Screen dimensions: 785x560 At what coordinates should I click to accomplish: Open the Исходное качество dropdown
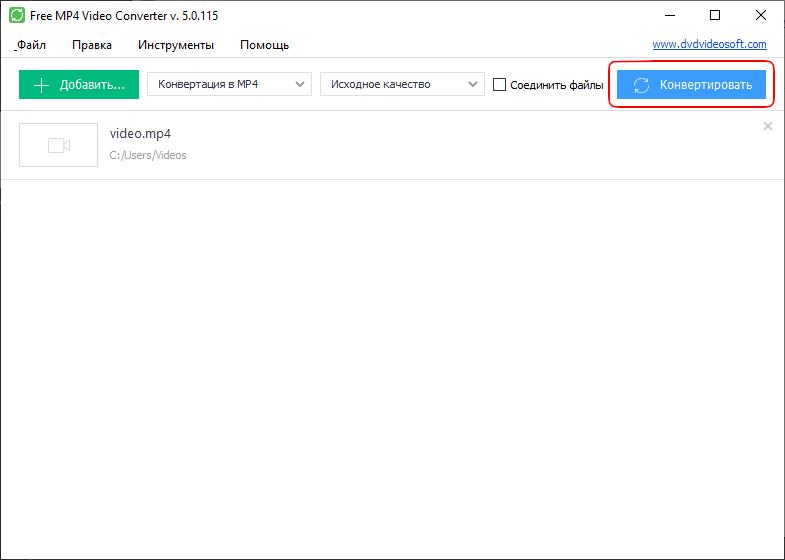402,84
